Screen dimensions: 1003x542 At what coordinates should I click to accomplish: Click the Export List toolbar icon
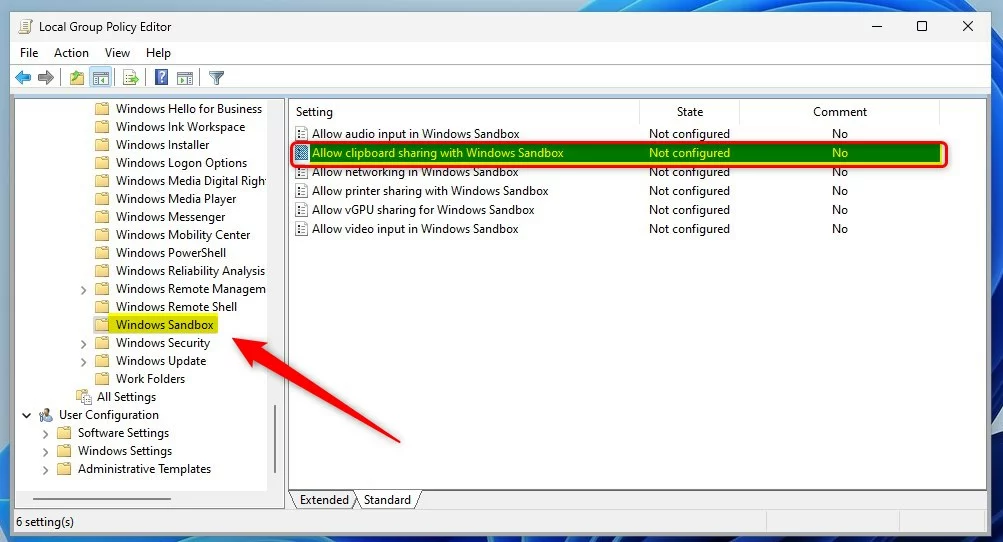(x=130, y=78)
